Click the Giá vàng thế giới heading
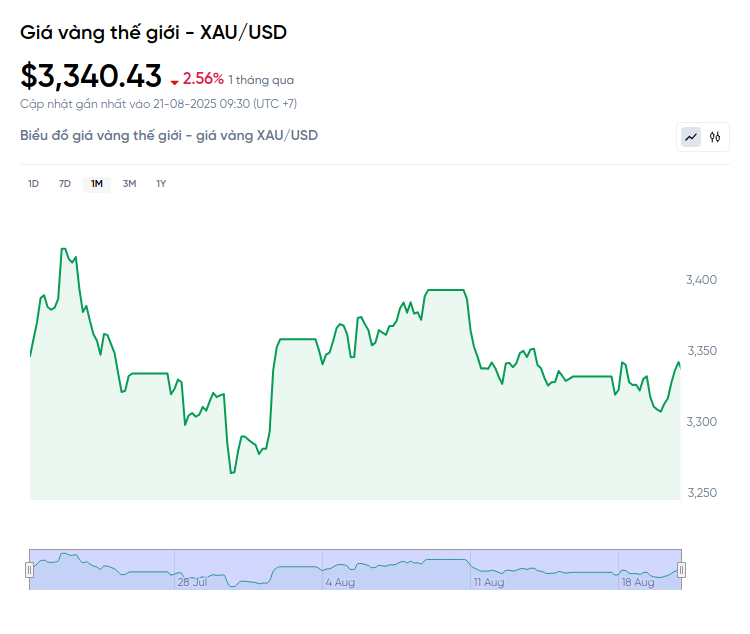The height and width of the screenshot is (634, 750). click(x=154, y=33)
